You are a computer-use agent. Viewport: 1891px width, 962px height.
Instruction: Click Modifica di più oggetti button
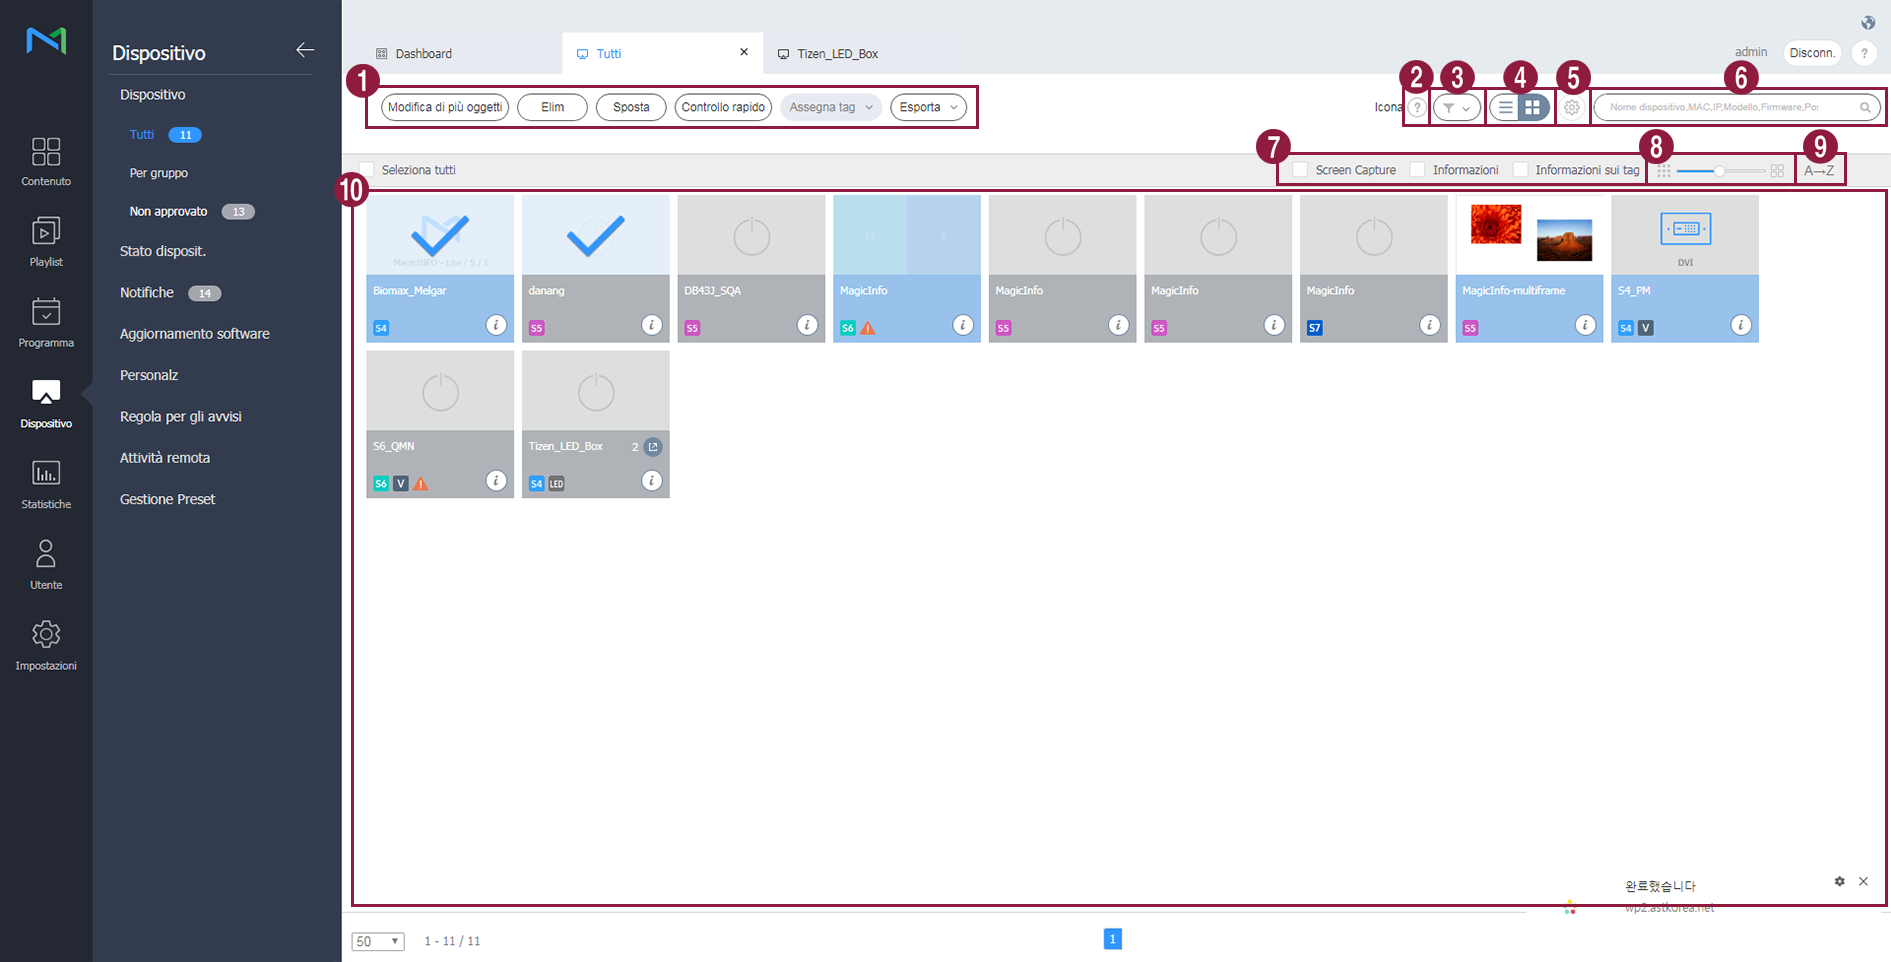445,107
